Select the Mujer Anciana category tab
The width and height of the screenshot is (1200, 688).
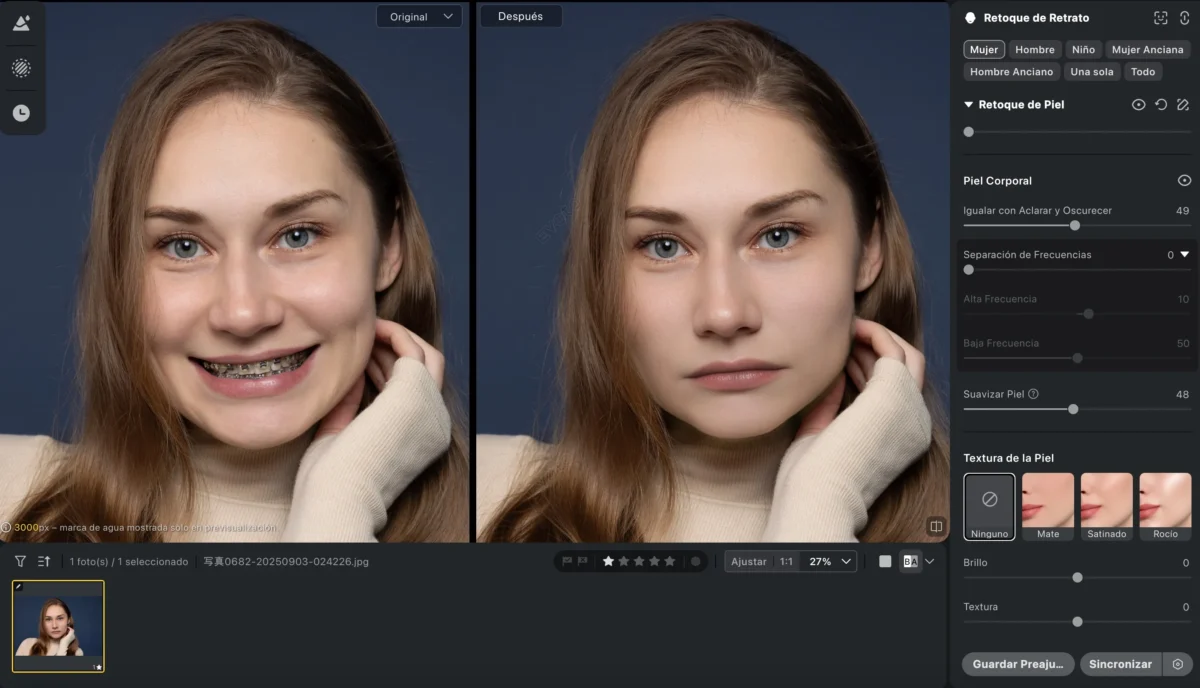tap(1147, 49)
